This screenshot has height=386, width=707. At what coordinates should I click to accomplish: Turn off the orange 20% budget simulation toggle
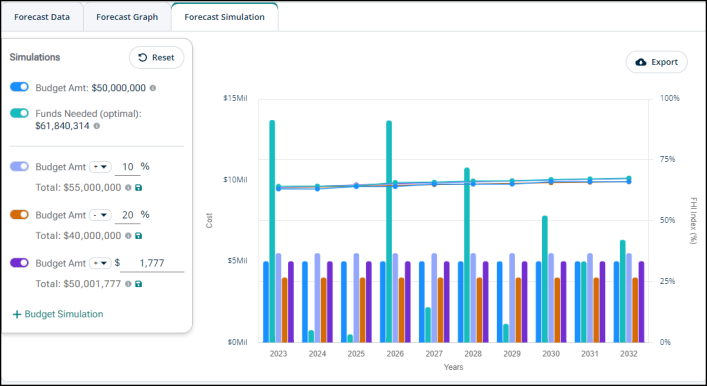19,215
